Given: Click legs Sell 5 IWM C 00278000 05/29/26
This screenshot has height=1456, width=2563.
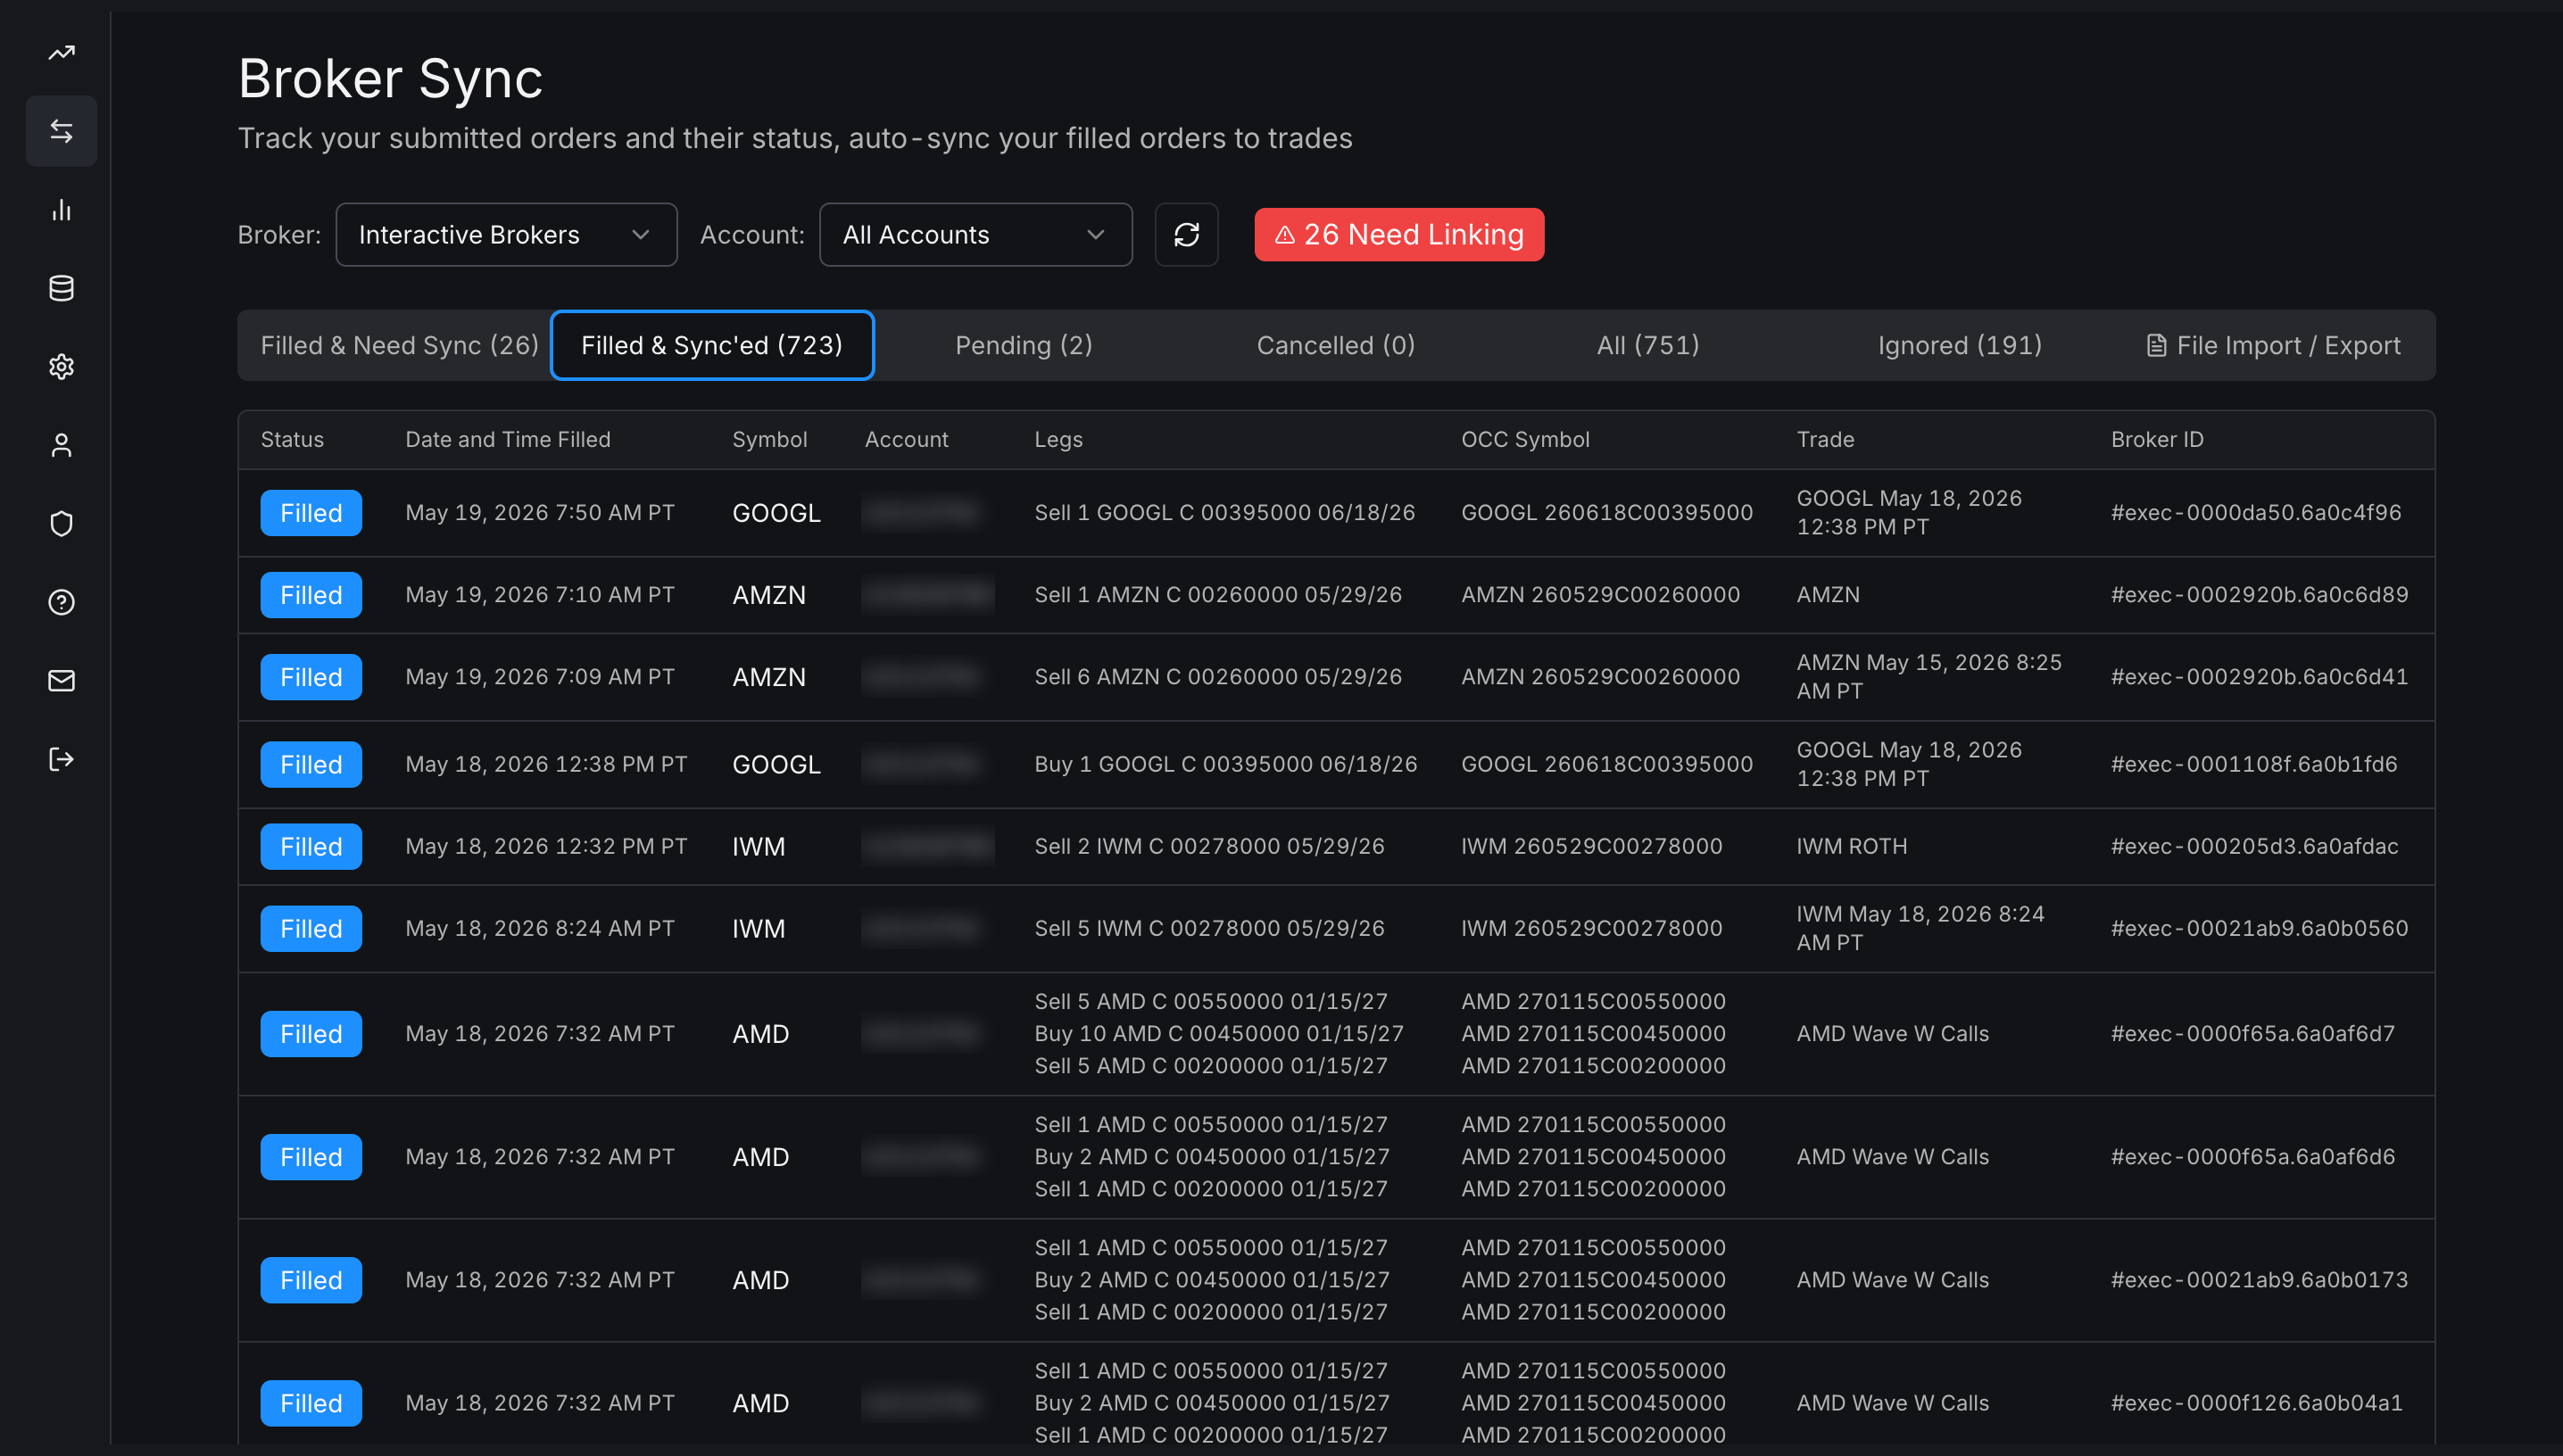Looking at the screenshot, I should click(x=1209, y=929).
